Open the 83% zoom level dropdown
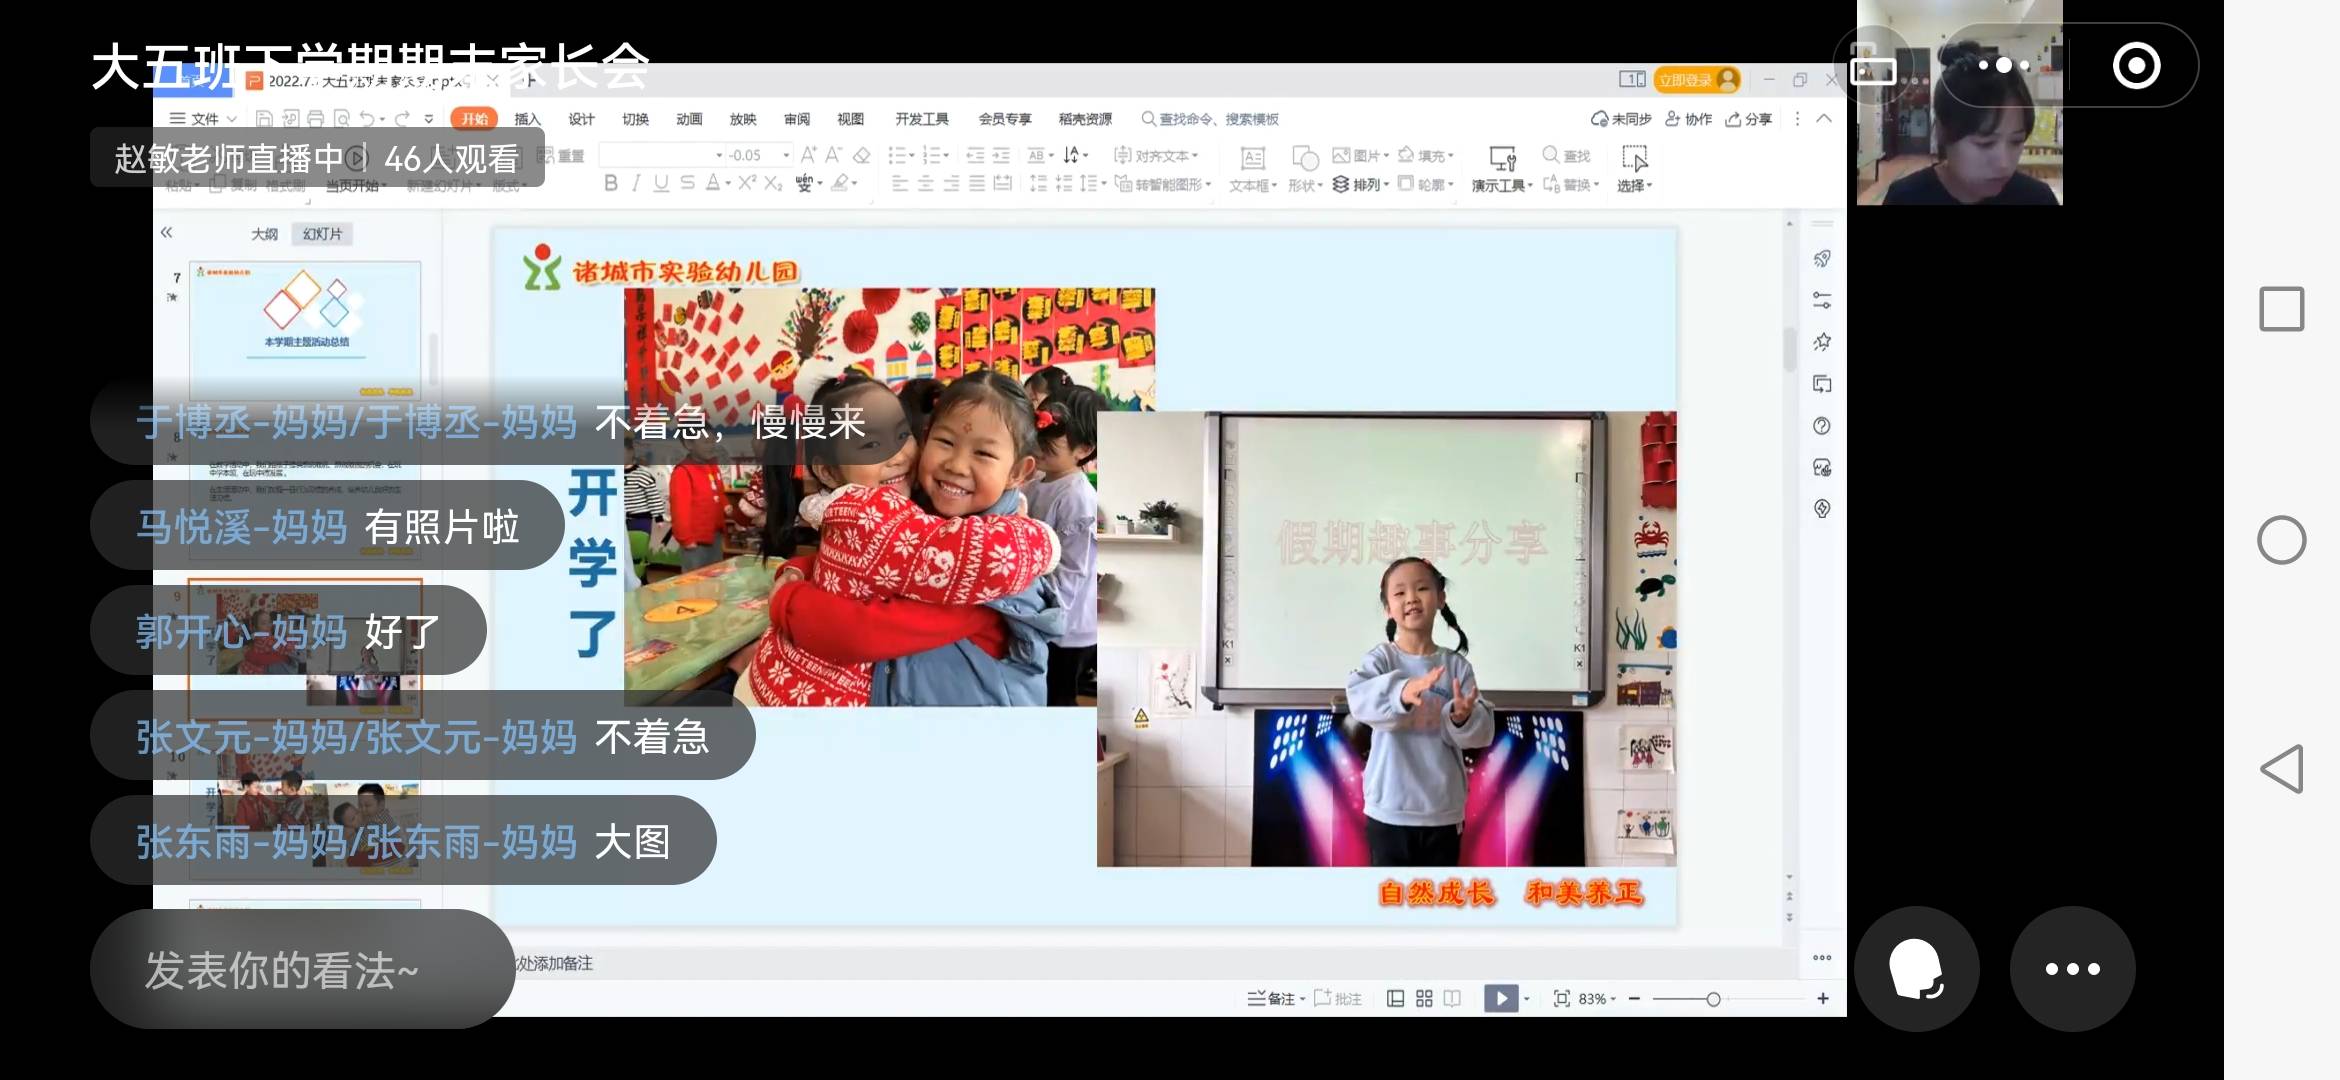2340x1080 pixels. [x=1597, y=998]
